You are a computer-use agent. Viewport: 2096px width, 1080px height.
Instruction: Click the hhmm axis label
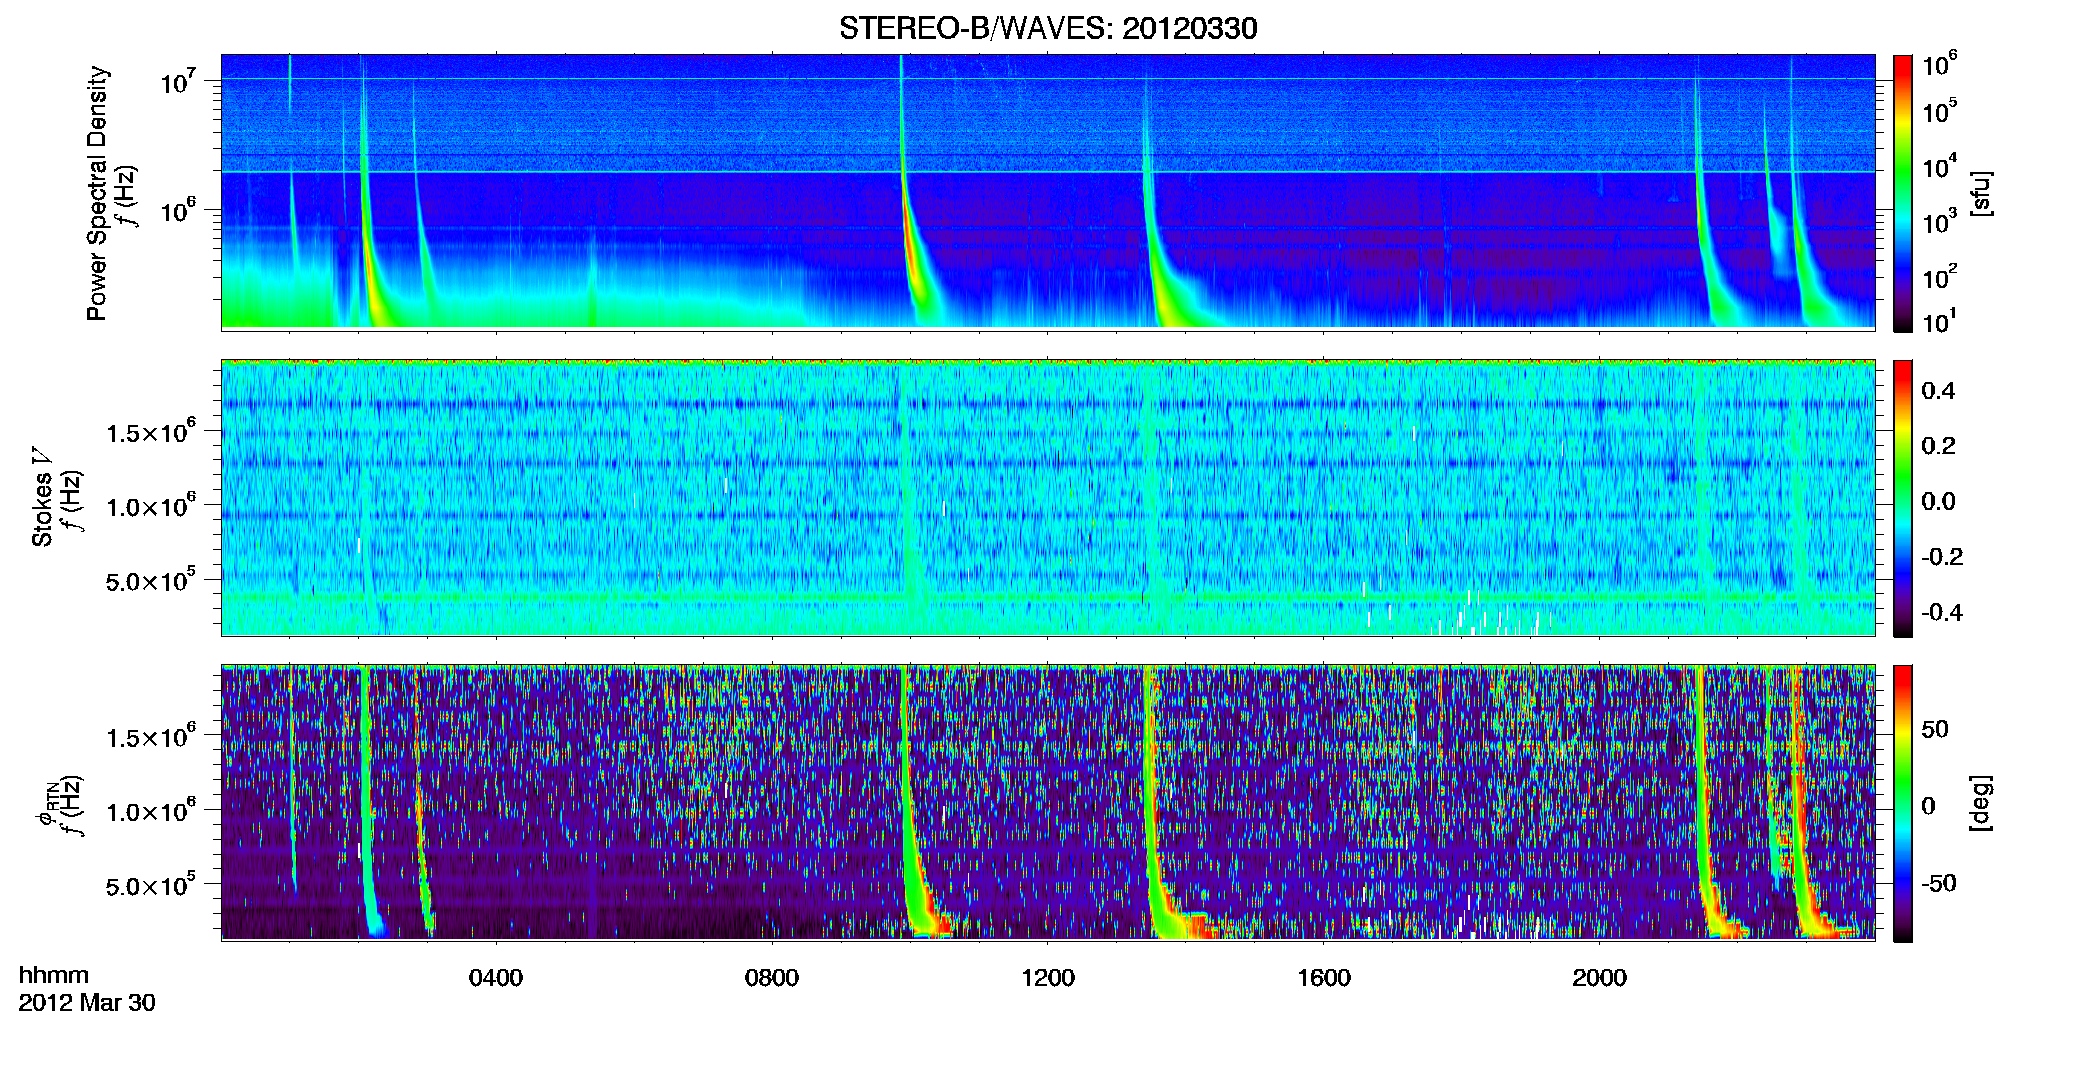coord(53,975)
